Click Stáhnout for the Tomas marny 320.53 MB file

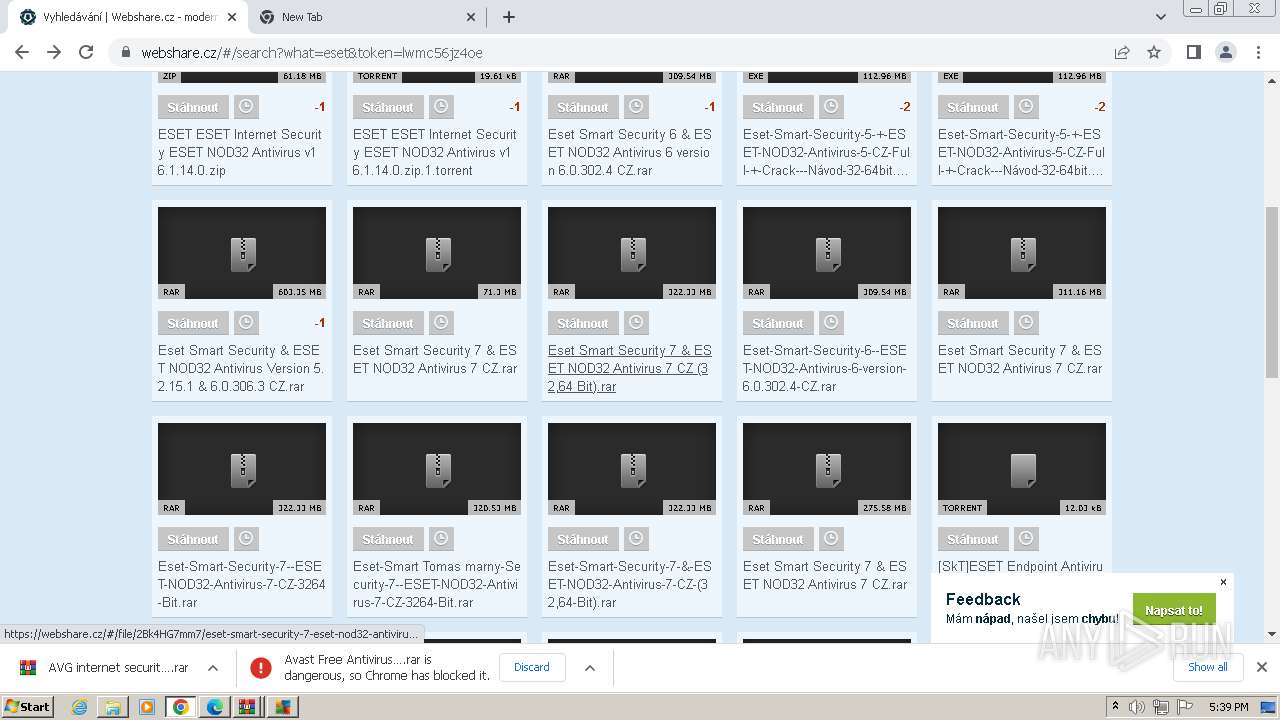point(388,539)
